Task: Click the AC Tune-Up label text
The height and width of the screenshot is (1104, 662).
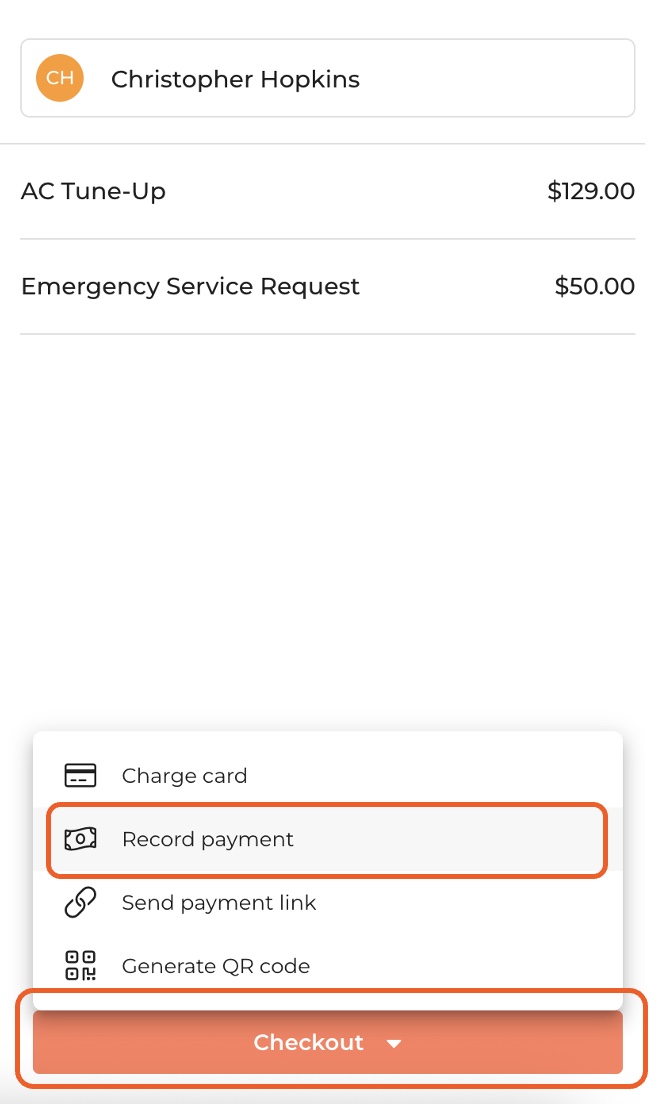Action: tap(93, 191)
